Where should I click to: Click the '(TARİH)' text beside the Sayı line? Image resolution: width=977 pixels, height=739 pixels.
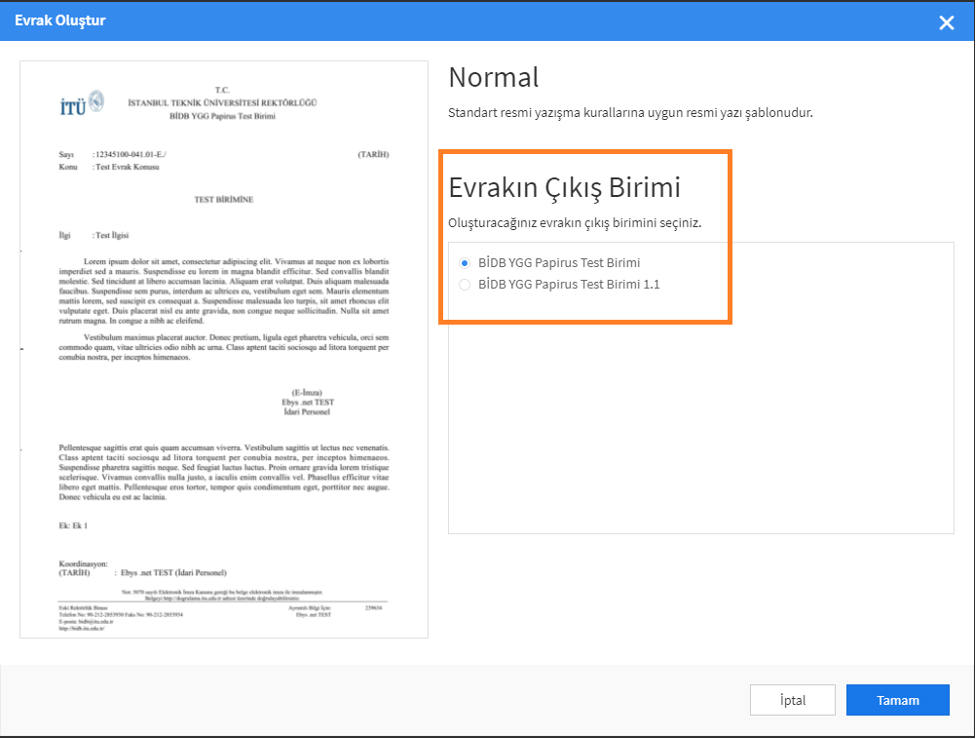click(373, 155)
